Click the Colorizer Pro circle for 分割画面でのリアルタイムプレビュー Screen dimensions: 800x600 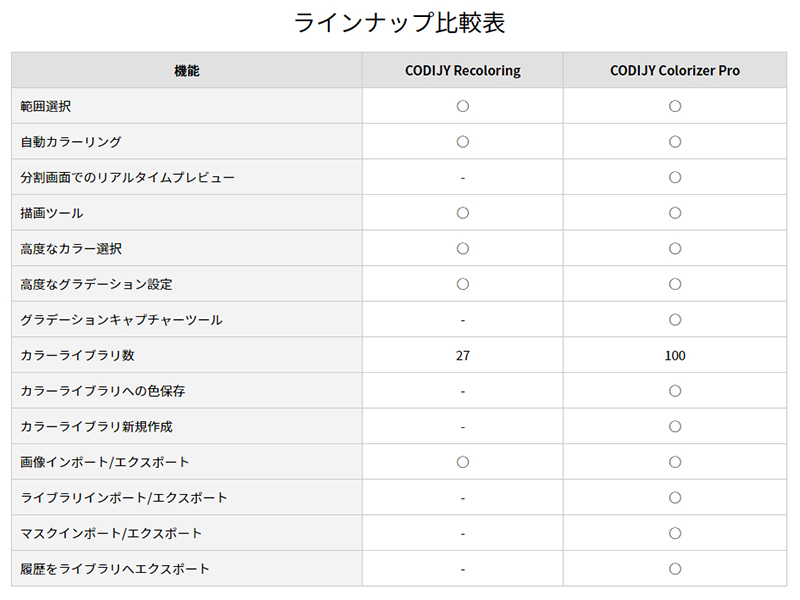[x=675, y=177]
